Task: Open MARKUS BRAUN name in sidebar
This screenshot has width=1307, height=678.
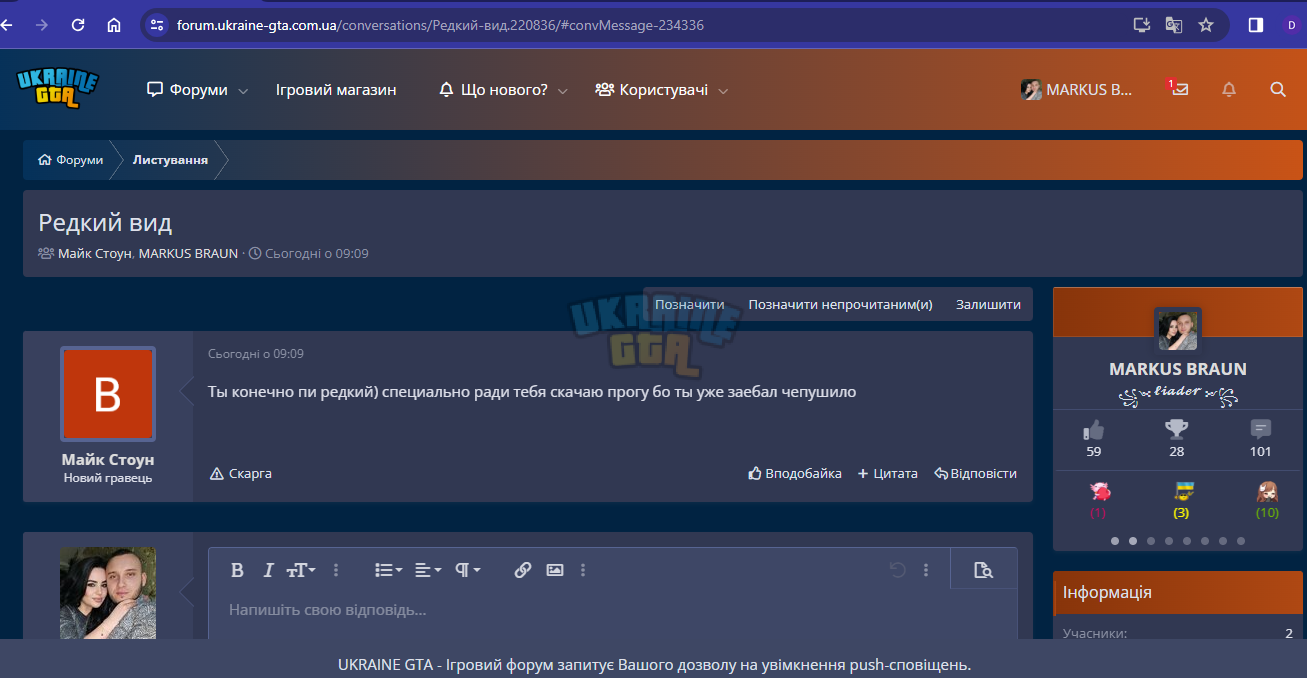Action: click(1178, 369)
